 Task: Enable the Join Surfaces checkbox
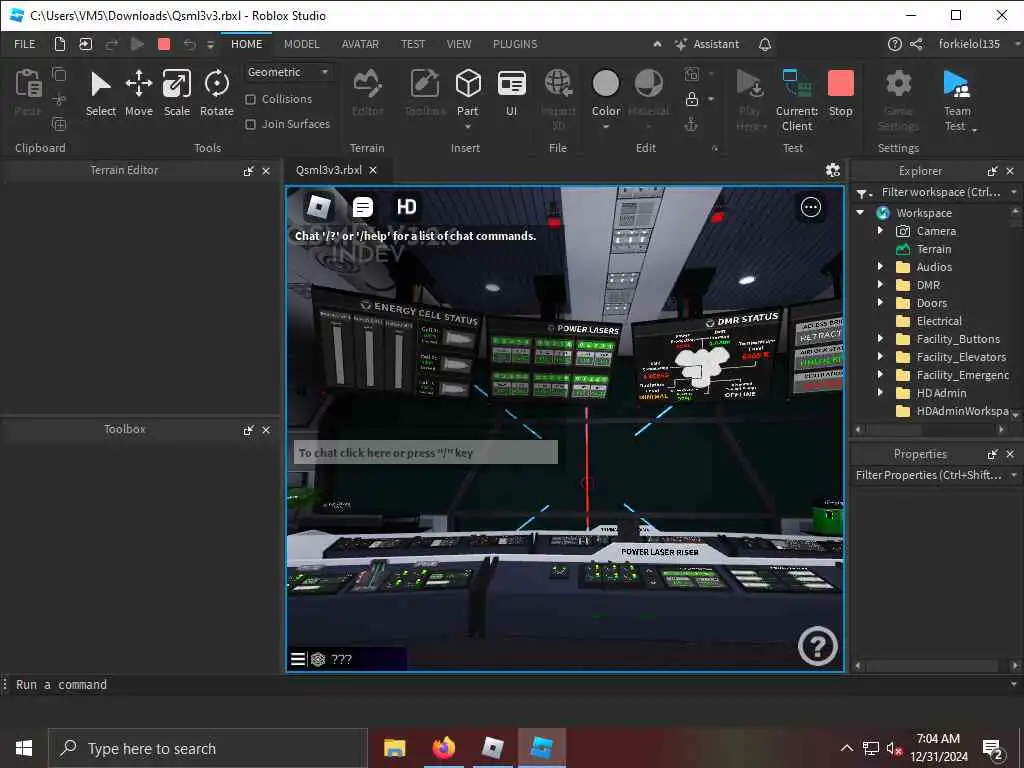tap(250, 124)
